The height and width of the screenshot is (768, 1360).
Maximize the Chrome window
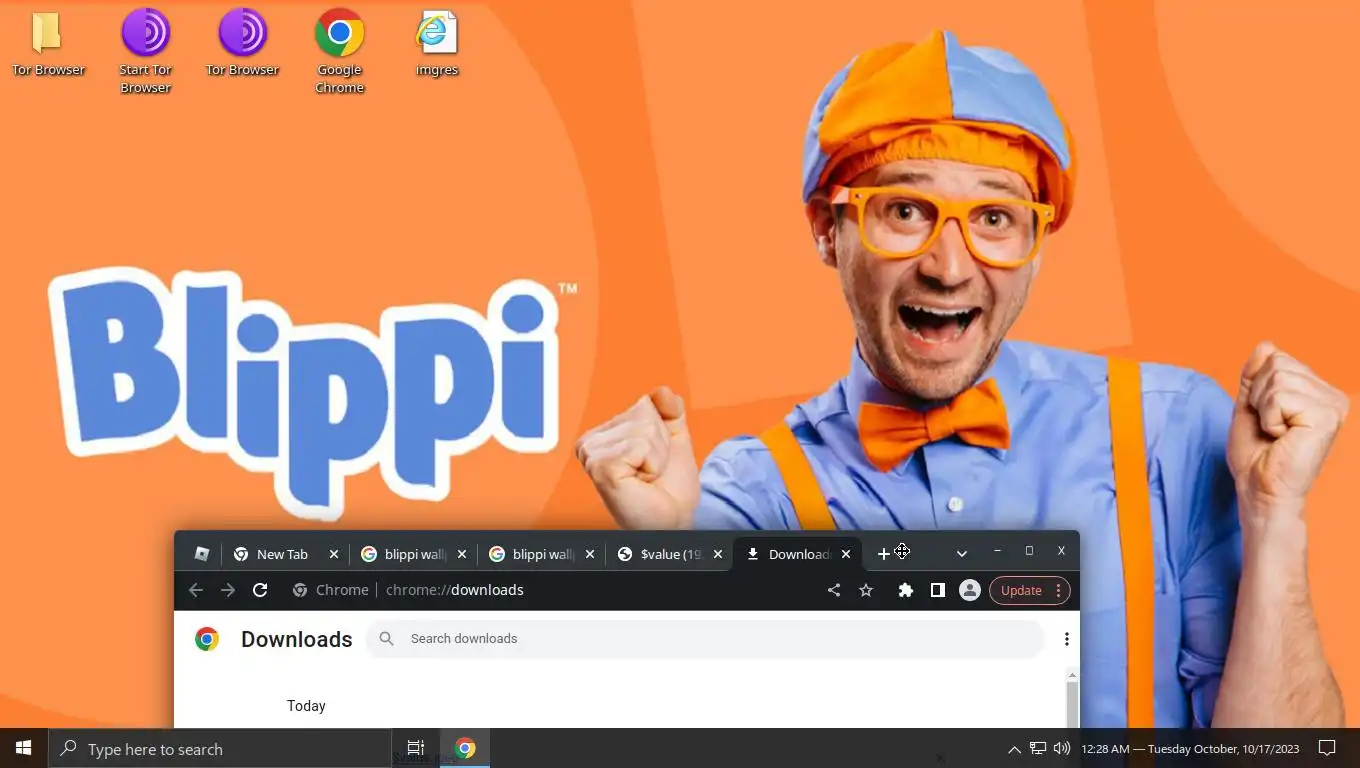[1029, 551]
